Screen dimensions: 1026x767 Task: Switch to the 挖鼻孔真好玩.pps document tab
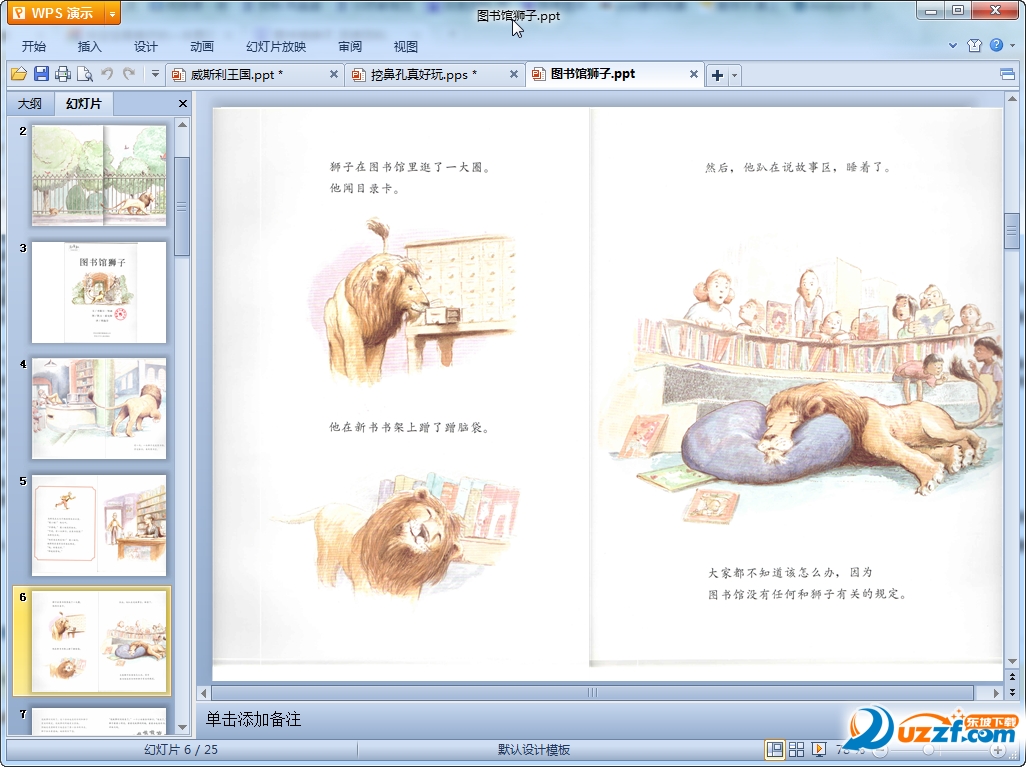pyautogui.click(x=425, y=75)
